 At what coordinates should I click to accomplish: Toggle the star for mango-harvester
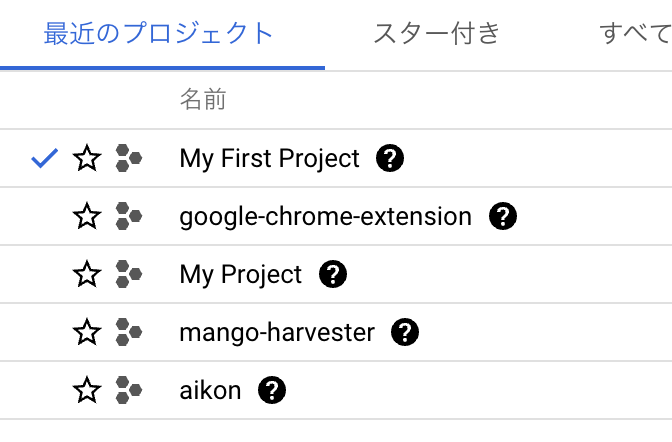pos(87,332)
